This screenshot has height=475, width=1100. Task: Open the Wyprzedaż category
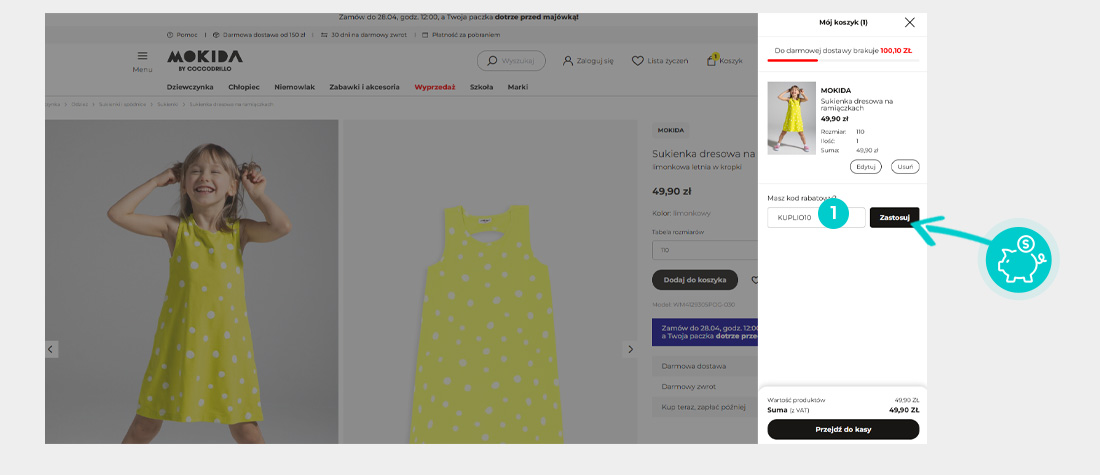tap(435, 87)
